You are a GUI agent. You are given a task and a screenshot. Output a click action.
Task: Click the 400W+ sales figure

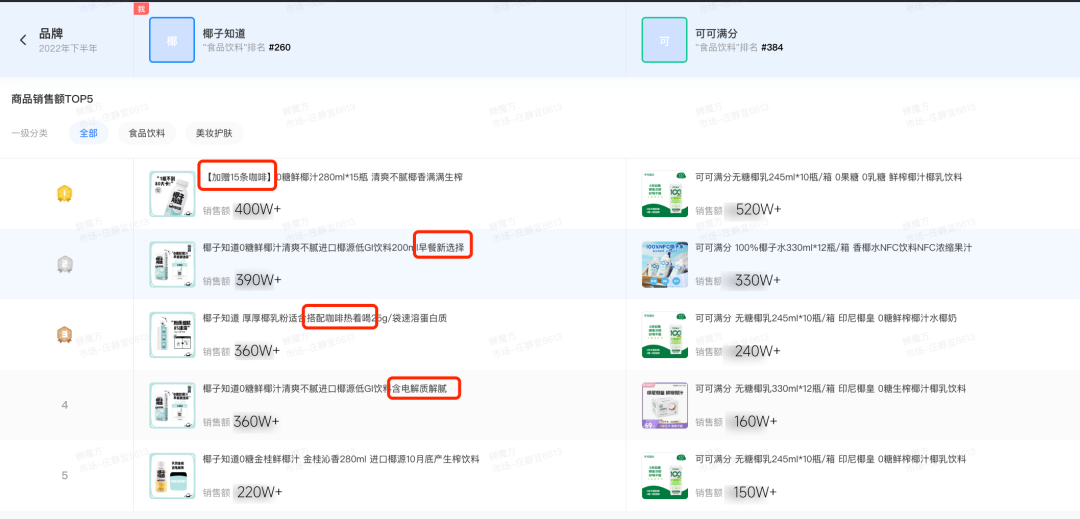[x=258, y=209]
